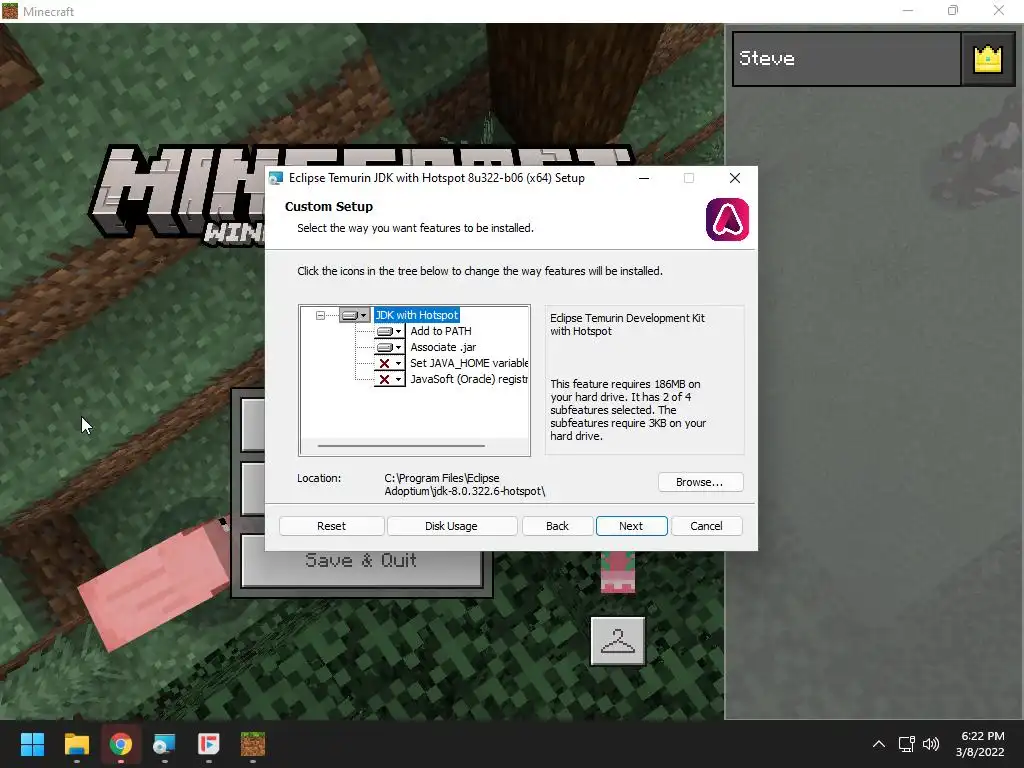Switch to Minecraft on the taskbar
The width and height of the screenshot is (1024, 768).
coord(253,744)
